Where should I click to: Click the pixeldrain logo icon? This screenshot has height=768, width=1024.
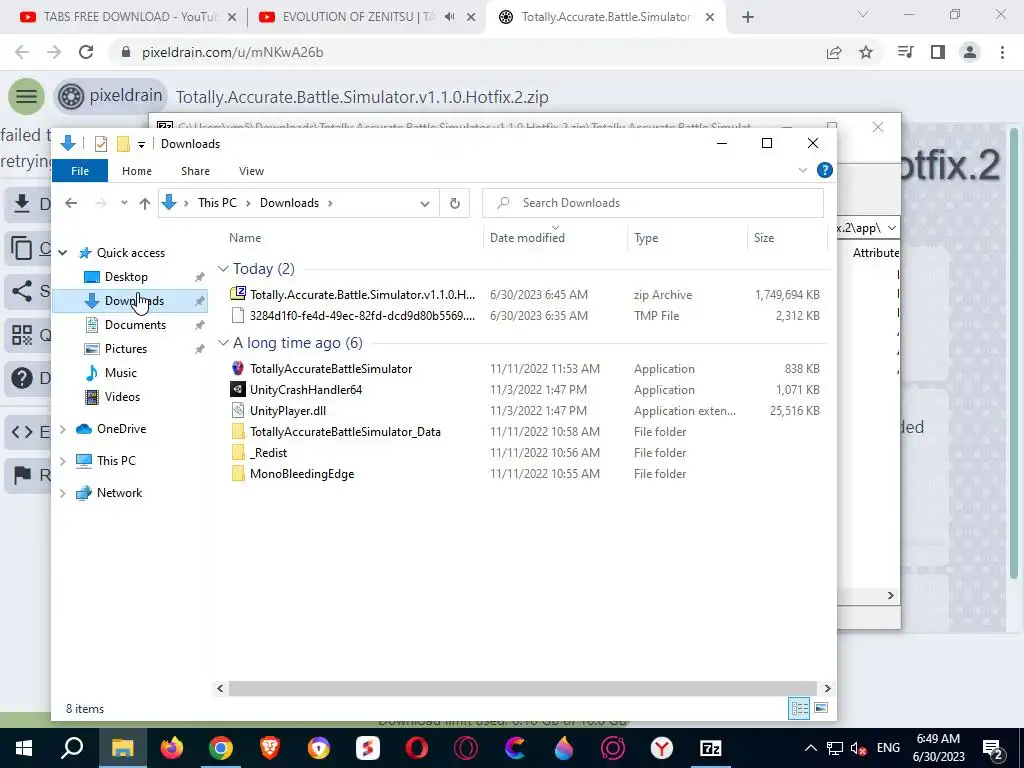[71, 97]
